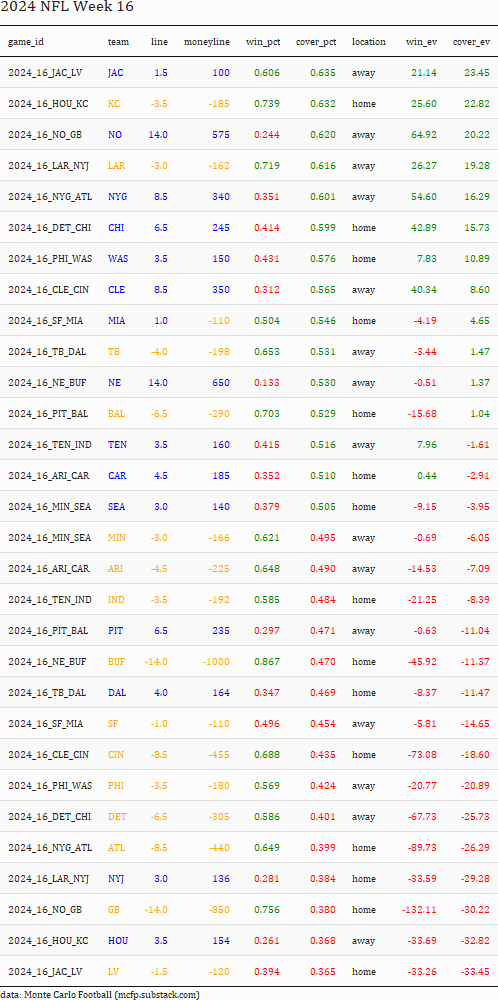Click the KC team cell
The height and width of the screenshot is (1000, 498).
pyautogui.click(x=114, y=104)
